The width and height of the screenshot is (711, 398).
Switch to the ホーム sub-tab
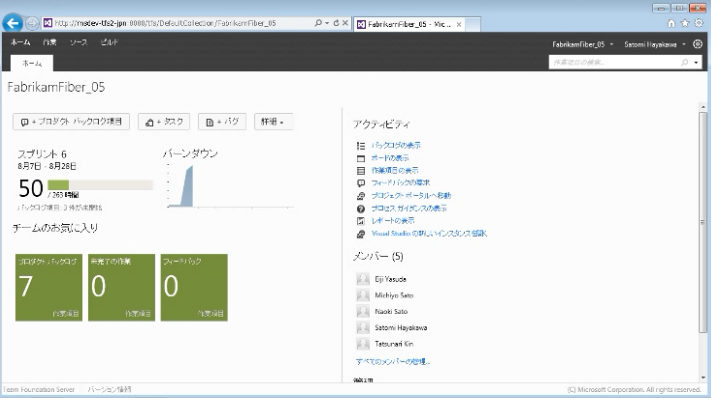(32, 63)
